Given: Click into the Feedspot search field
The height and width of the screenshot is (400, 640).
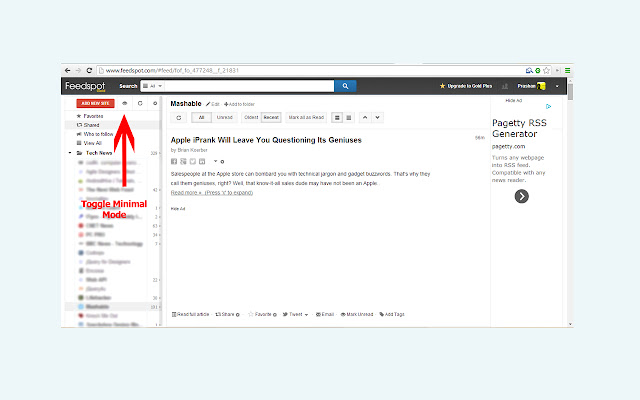Looking at the screenshot, I should point(249,86).
